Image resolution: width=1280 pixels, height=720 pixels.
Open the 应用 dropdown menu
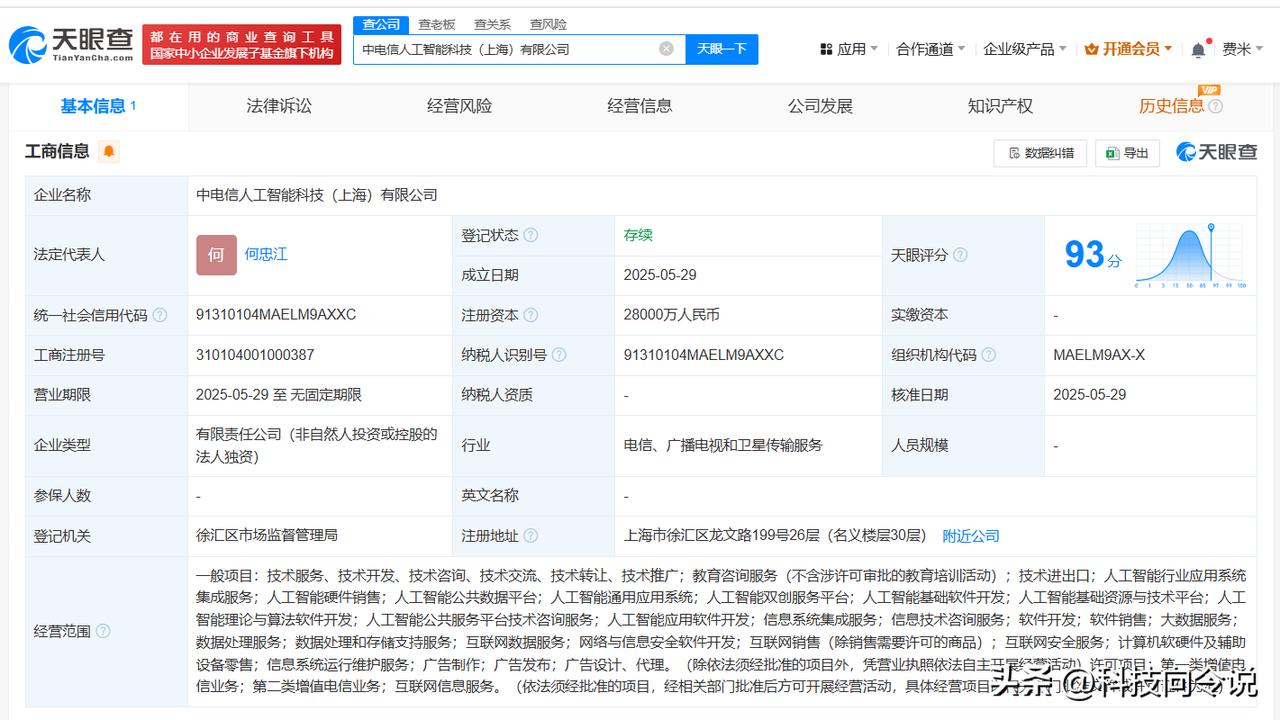pos(848,49)
